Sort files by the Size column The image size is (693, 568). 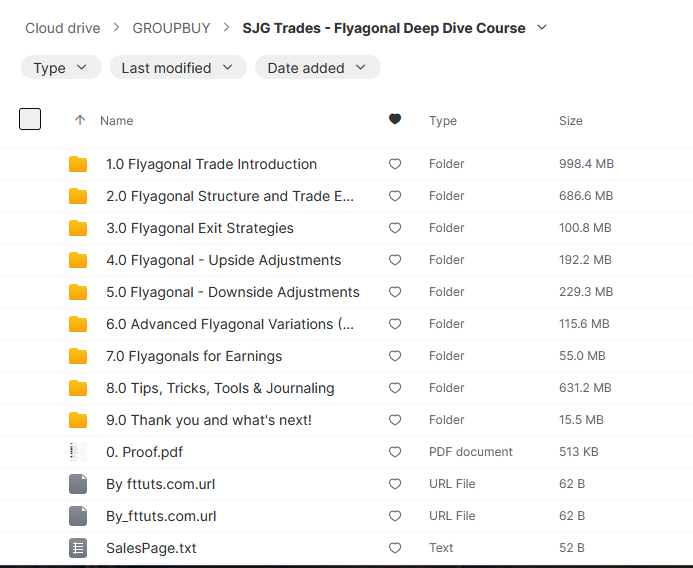click(570, 120)
